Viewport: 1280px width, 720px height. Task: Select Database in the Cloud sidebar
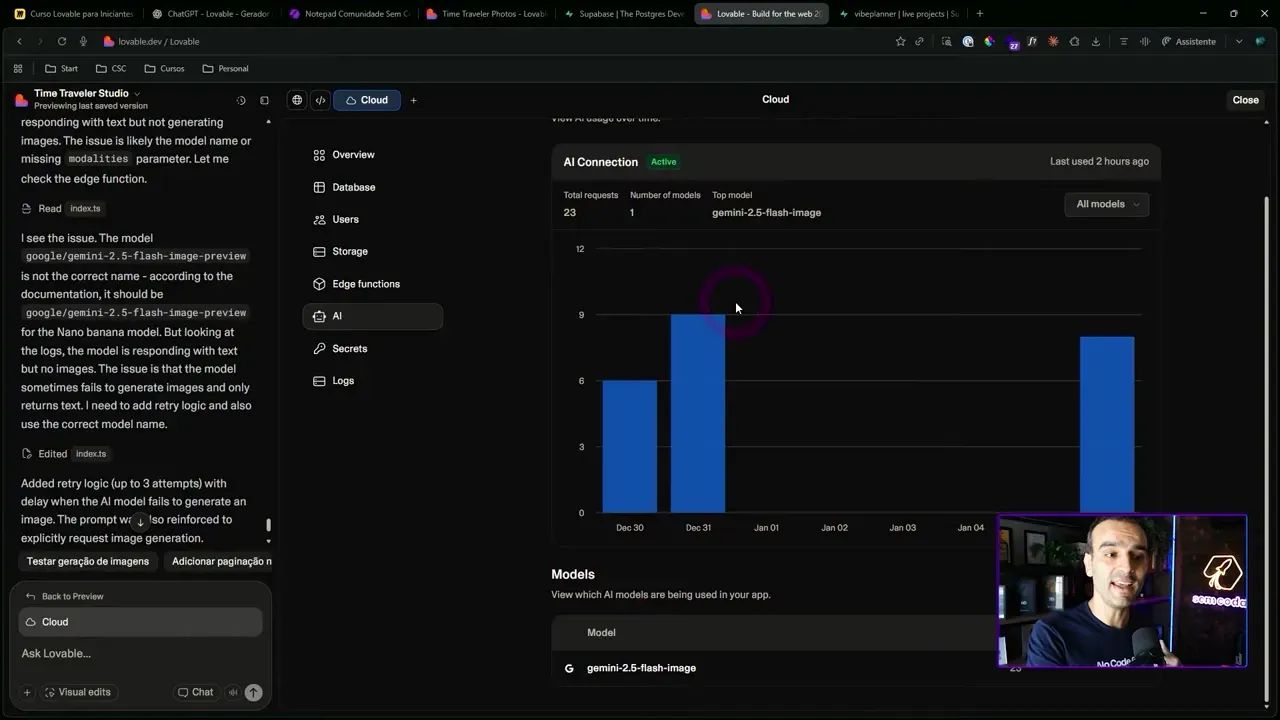[353, 187]
